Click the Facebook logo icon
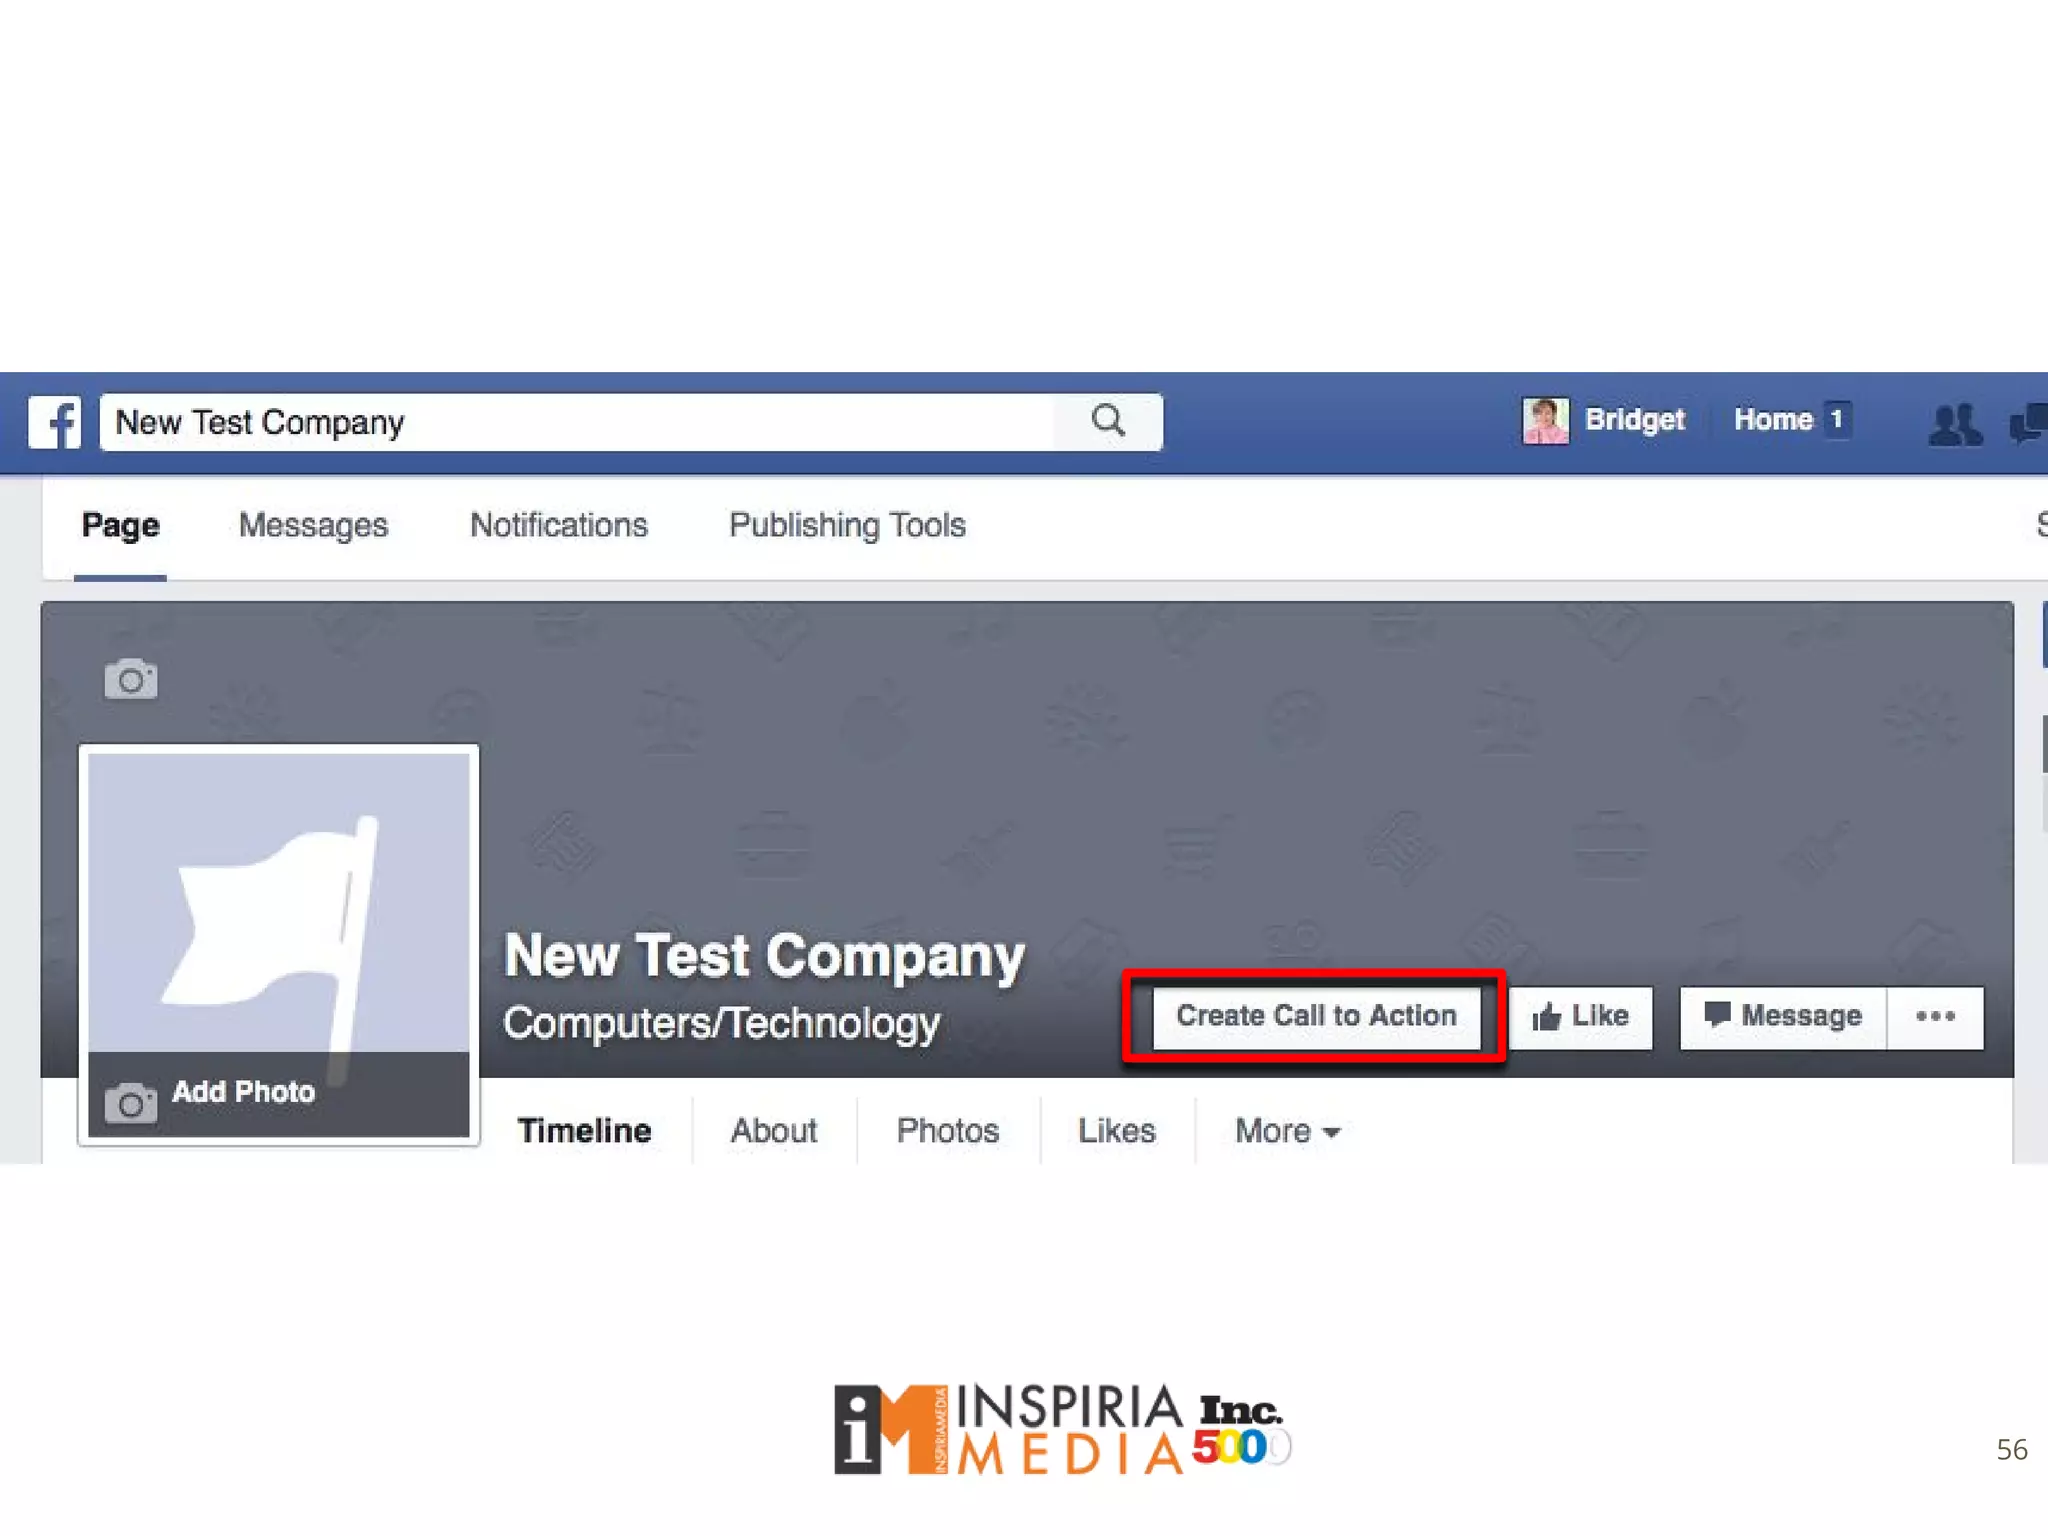Viewport: 2048px width, 1536px height. click(x=55, y=422)
